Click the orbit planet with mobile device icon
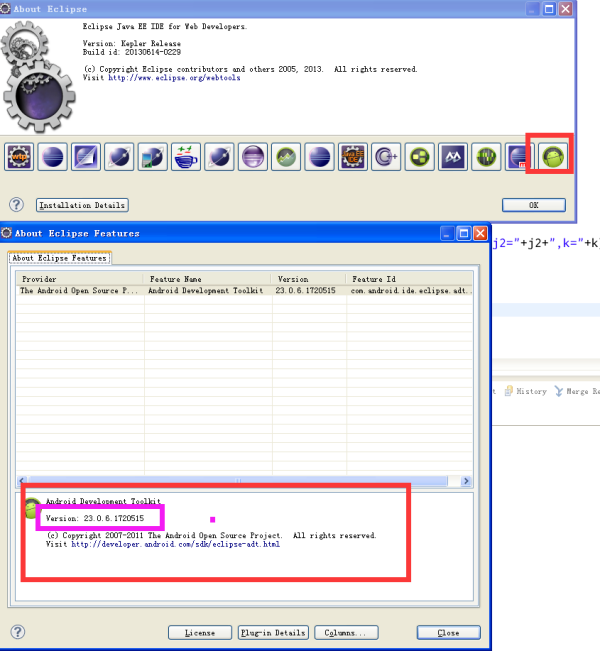 coord(152,157)
